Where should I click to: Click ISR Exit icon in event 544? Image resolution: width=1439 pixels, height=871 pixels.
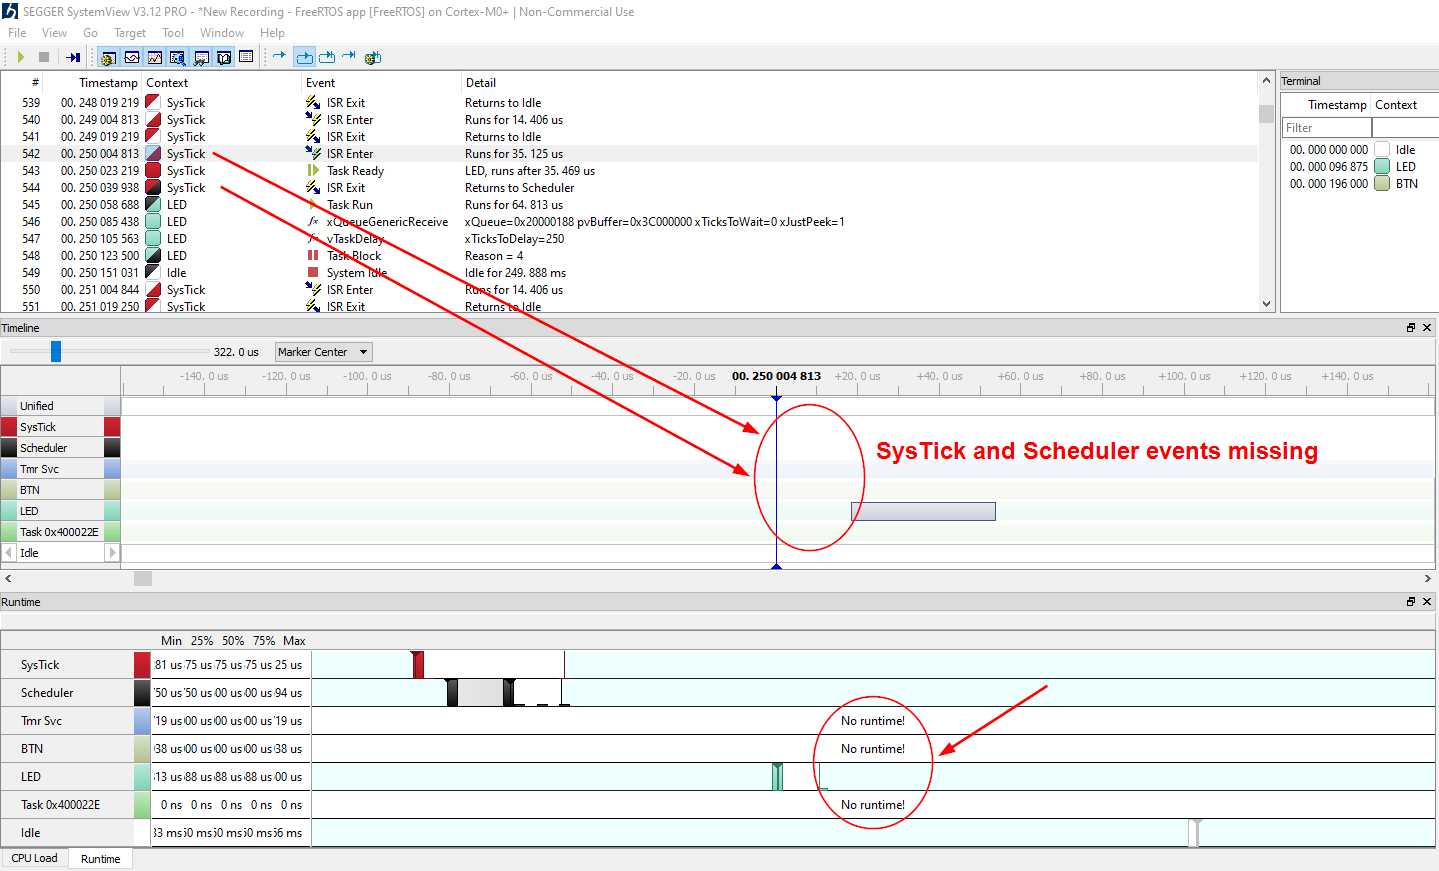313,188
